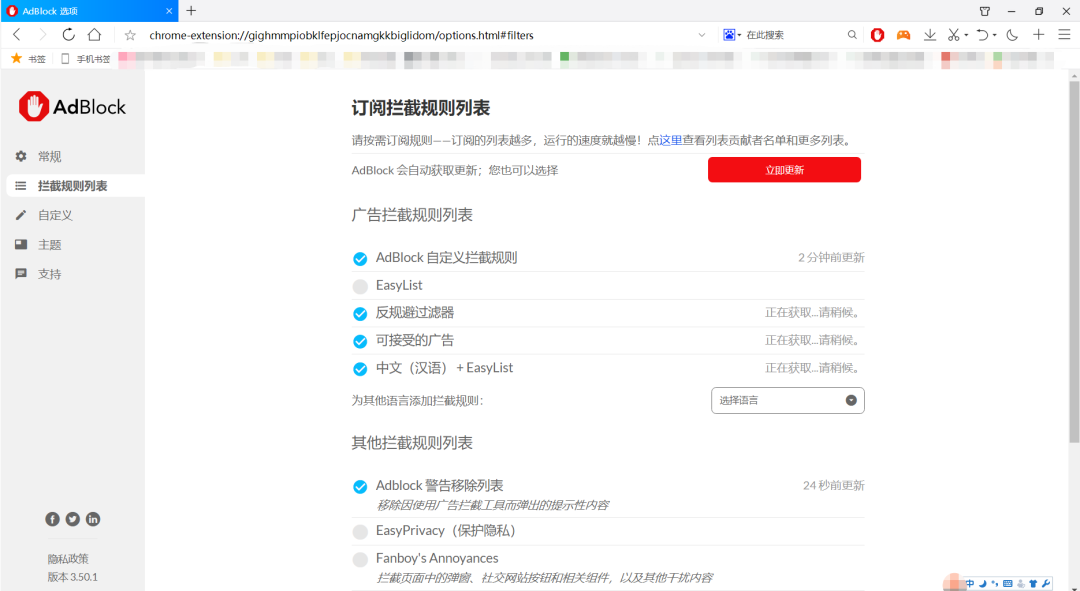Enable EasyPrivacy（保护隐私）list
The image size is (1080, 591).
[x=360, y=531]
